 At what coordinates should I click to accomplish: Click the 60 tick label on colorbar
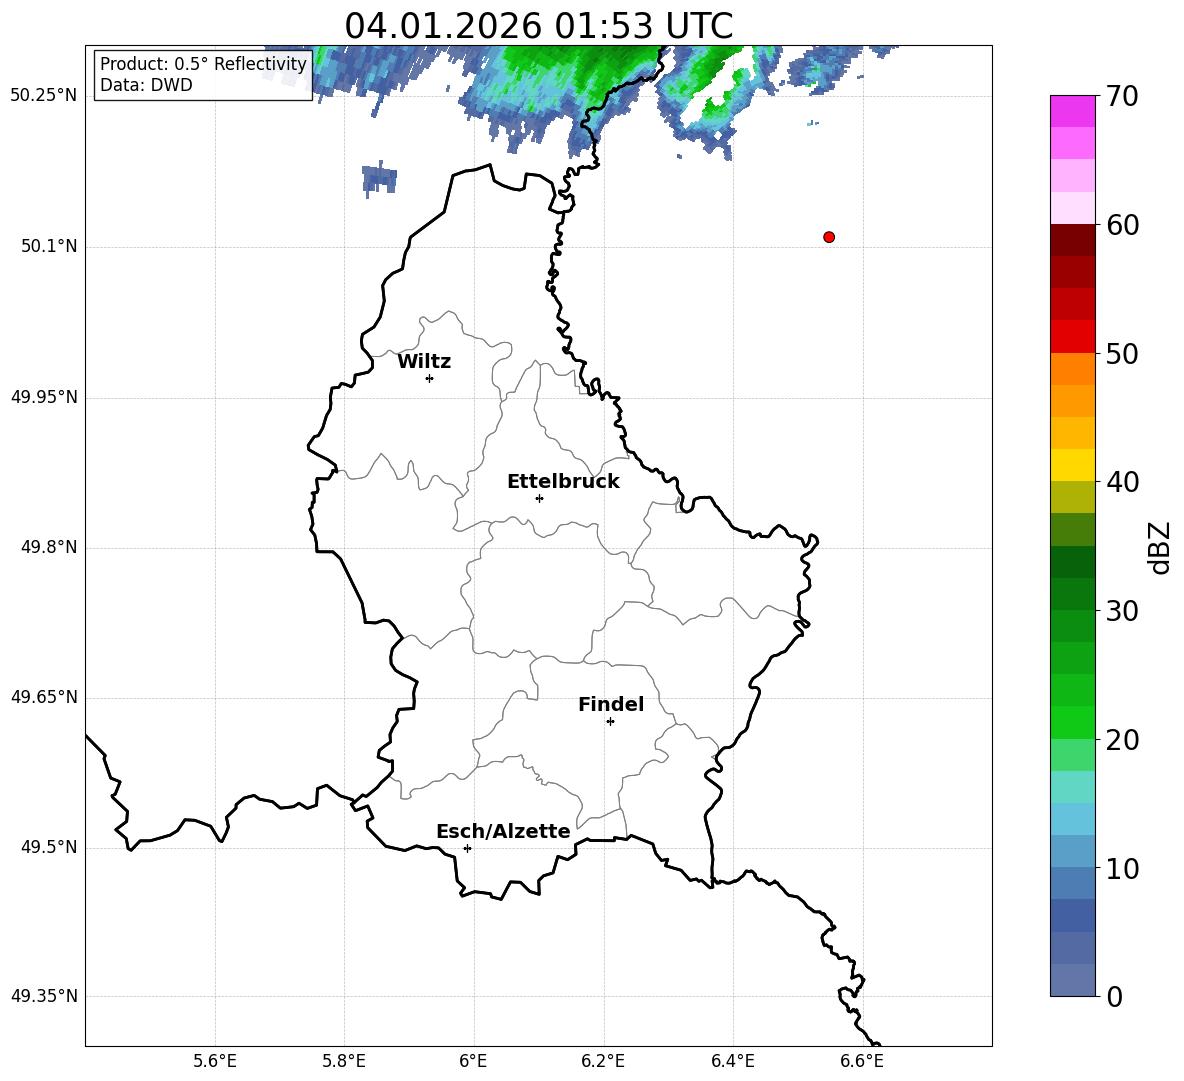(x=1122, y=225)
